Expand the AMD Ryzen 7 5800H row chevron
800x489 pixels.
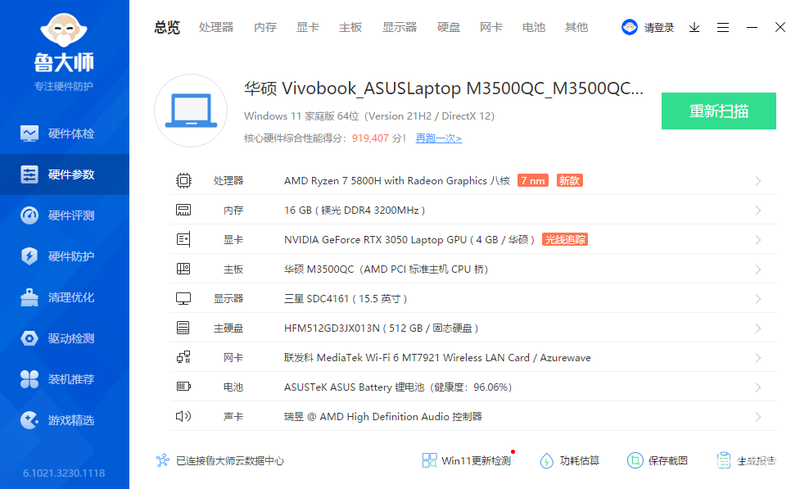[758, 181]
